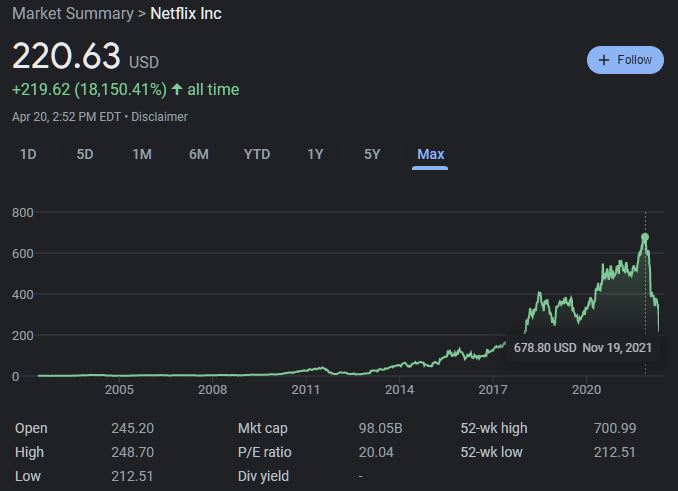Click the plus icon in Follow
This screenshot has height=491, width=678.
[x=604, y=60]
